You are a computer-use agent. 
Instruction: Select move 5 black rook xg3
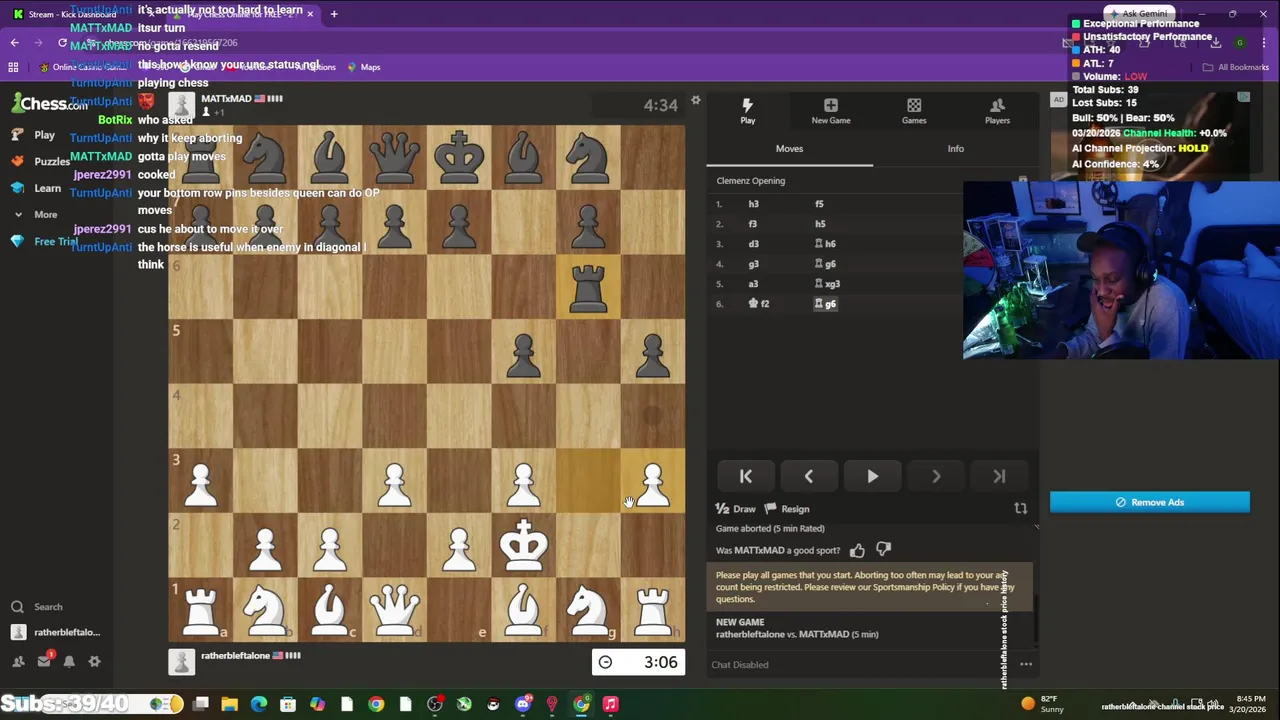827,284
